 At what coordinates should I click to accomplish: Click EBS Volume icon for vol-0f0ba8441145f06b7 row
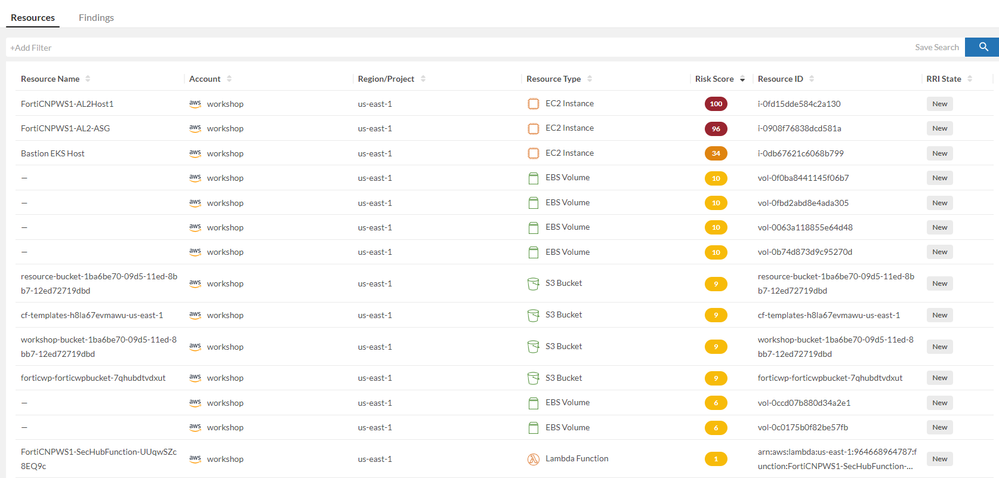[533, 178]
